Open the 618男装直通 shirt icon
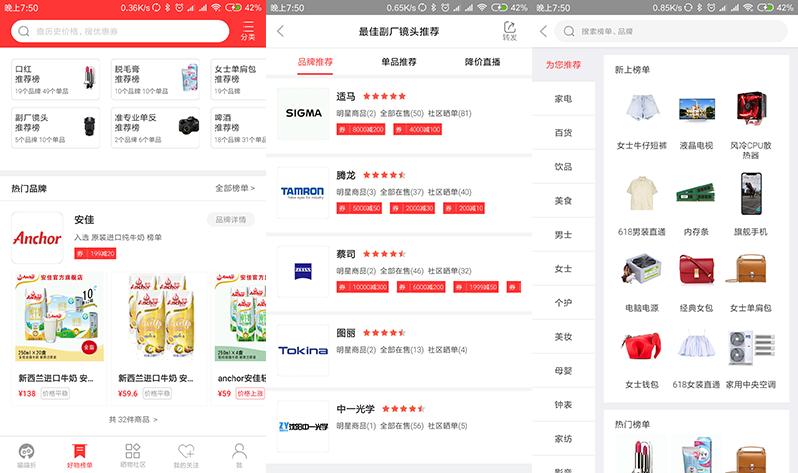This screenshot has height=473, width=798. (x=642, y=193)
